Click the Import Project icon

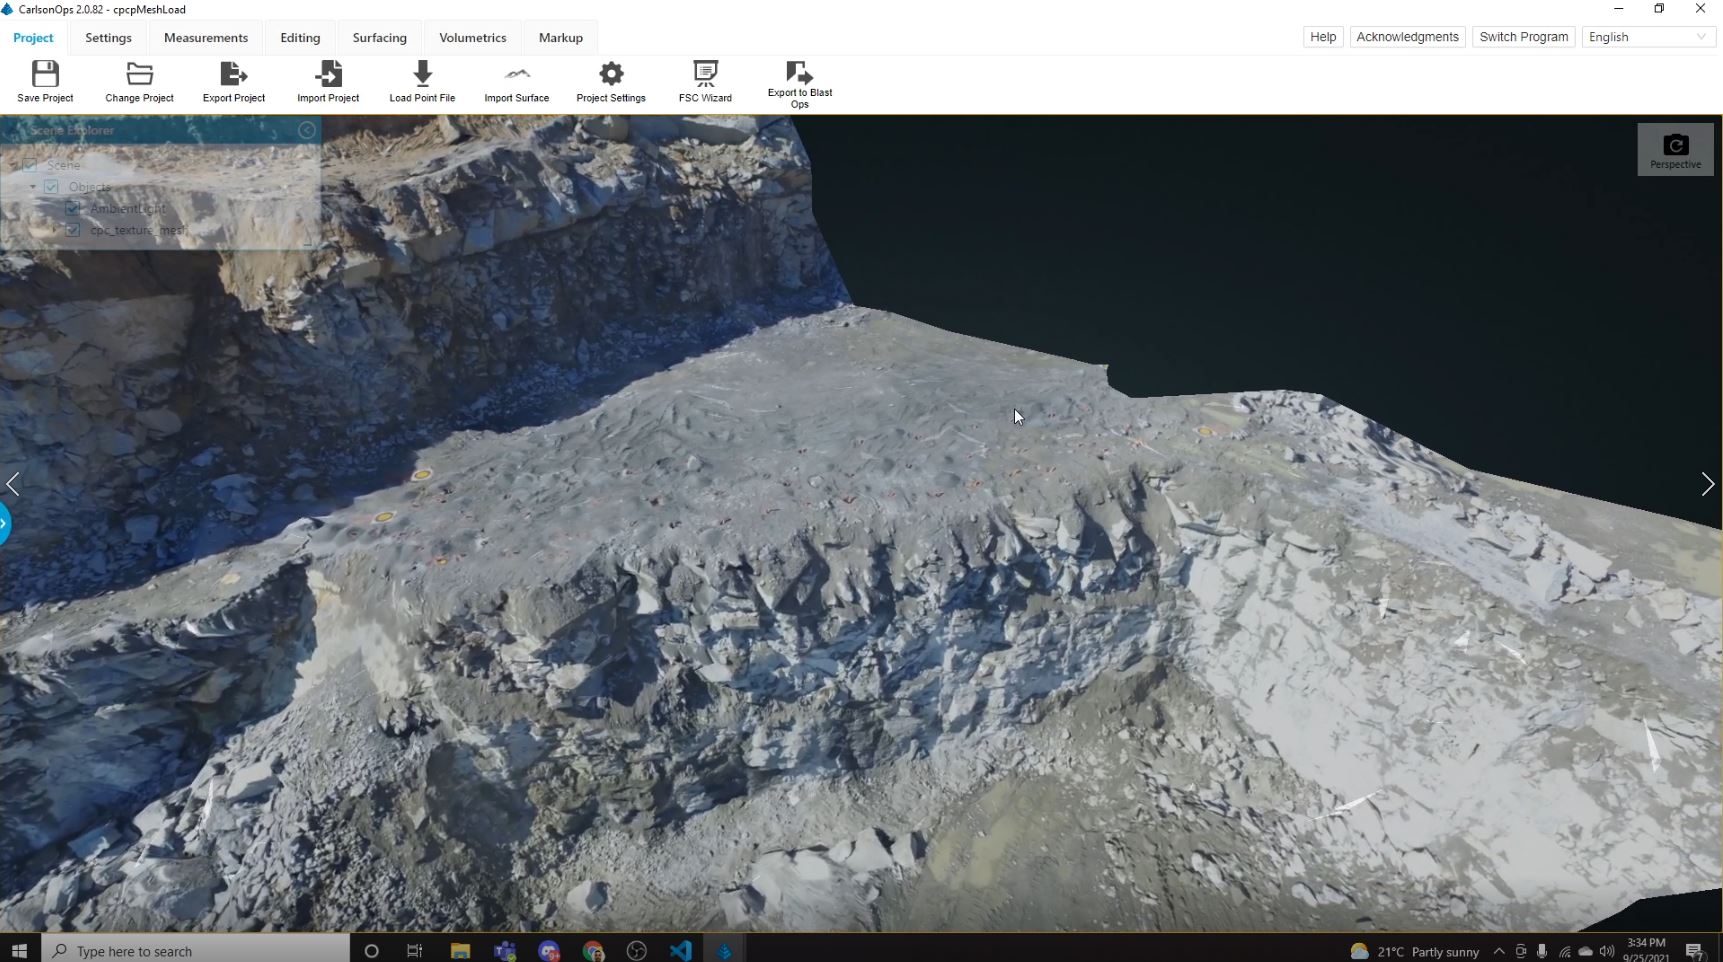coord(328,74)
